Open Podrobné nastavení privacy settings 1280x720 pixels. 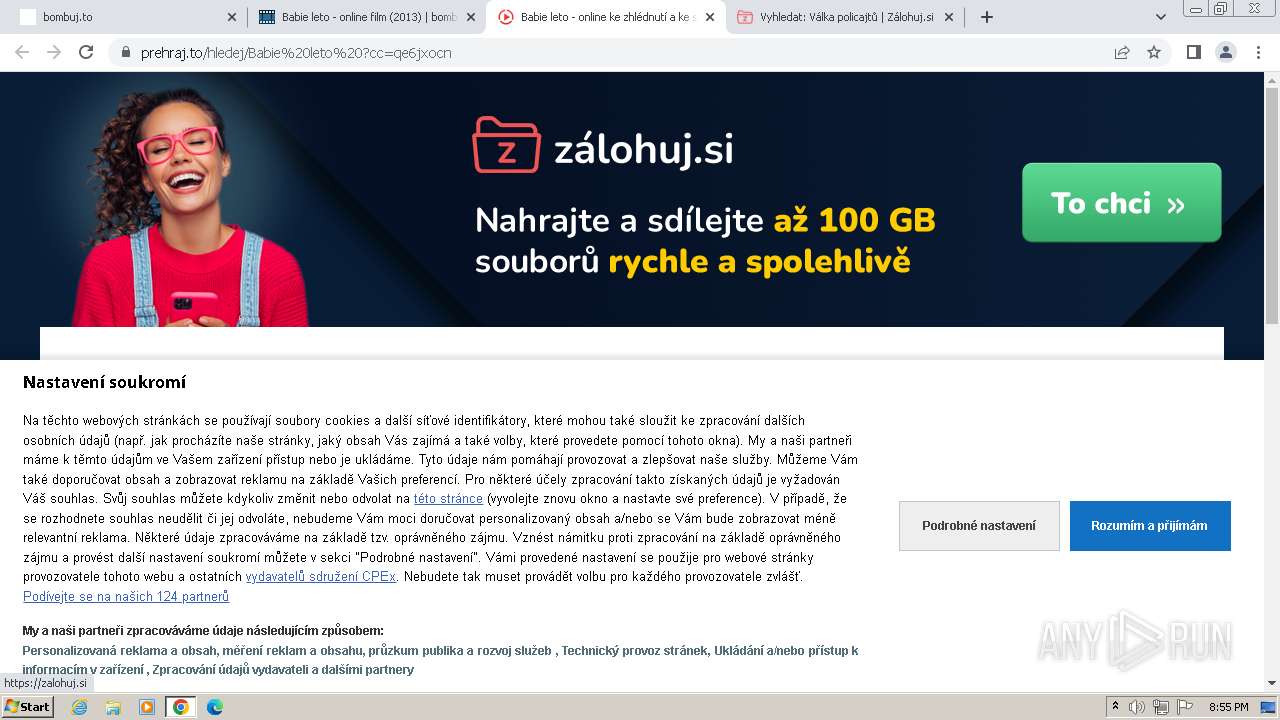pos(979,526)
